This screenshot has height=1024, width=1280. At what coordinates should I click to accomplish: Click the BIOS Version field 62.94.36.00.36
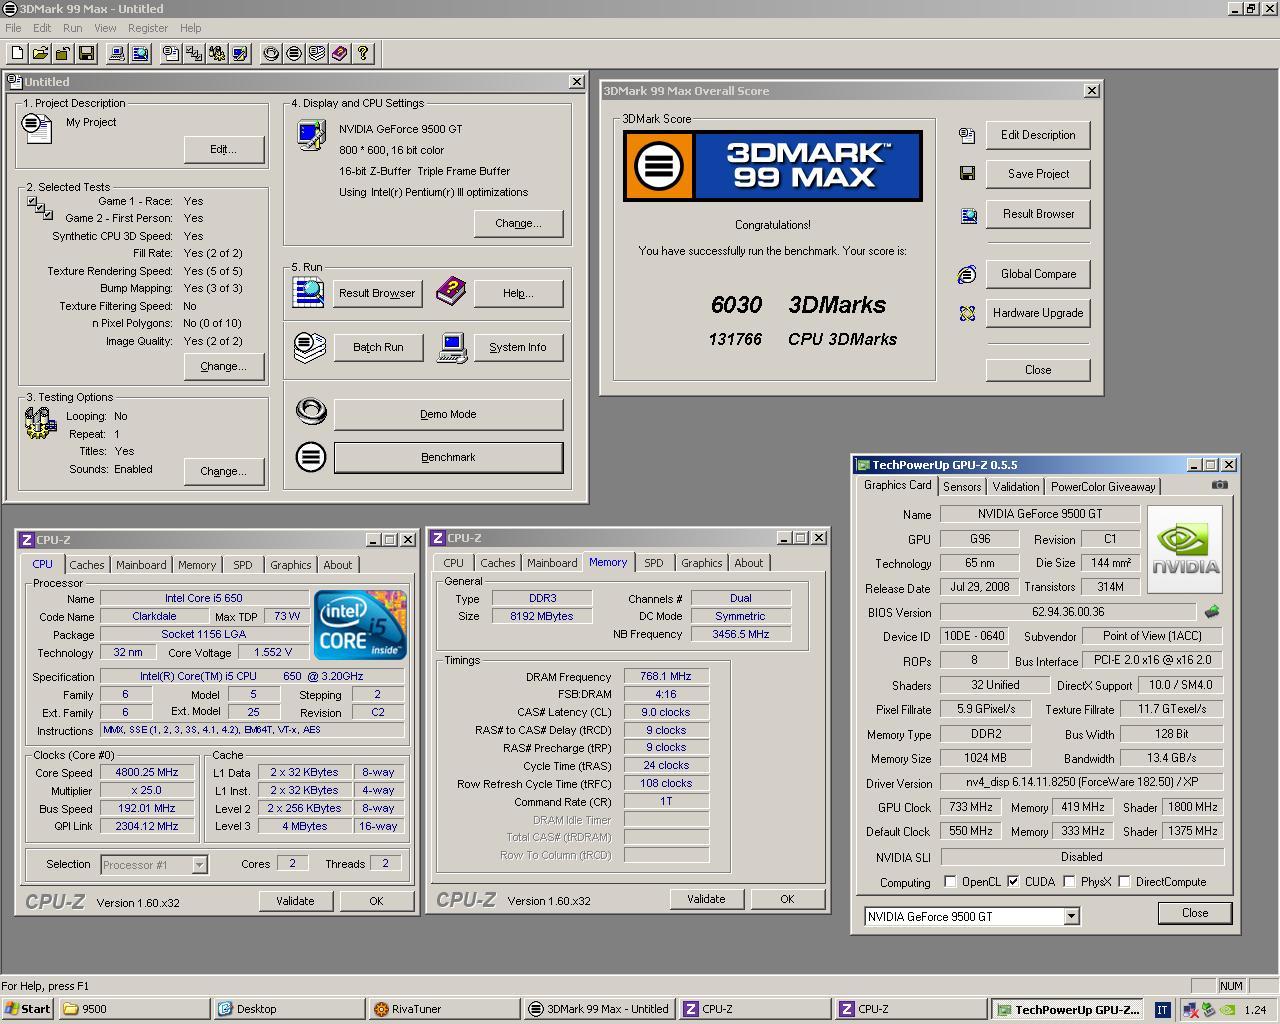pyautogui.click(x=1068, y=612)
